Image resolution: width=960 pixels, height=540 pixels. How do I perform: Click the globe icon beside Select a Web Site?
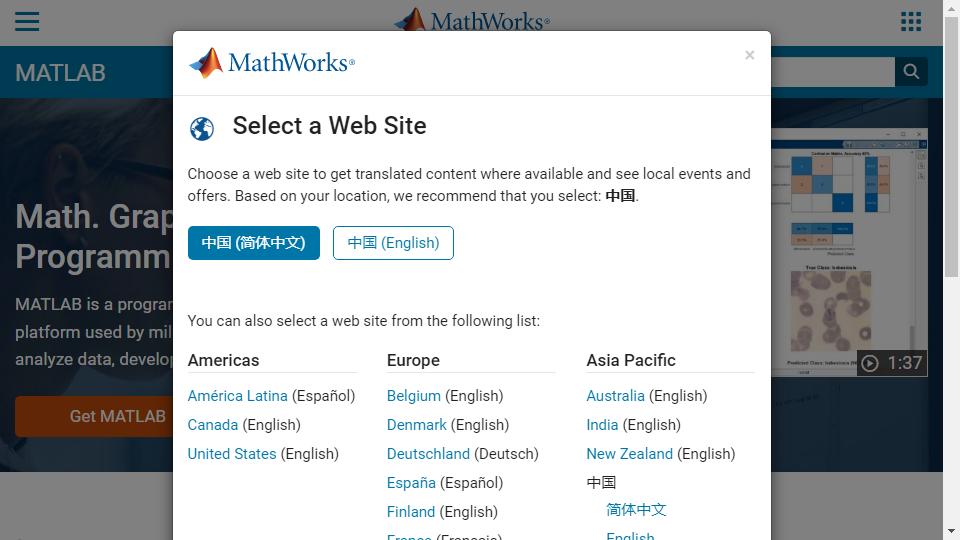202,129
